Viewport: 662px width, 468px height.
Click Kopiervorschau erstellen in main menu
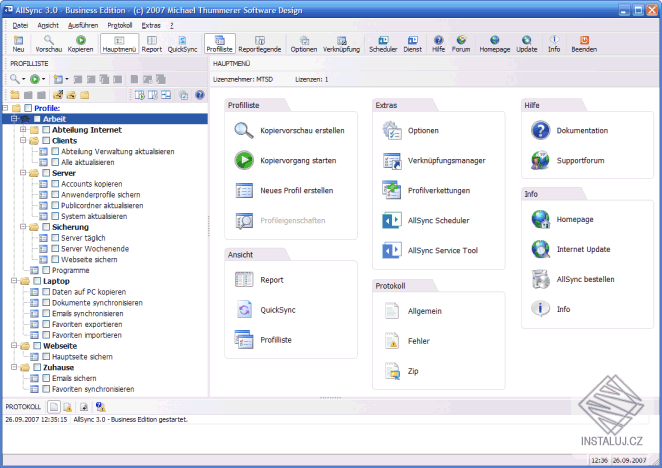pyautogui.click(x=290, y=131)
